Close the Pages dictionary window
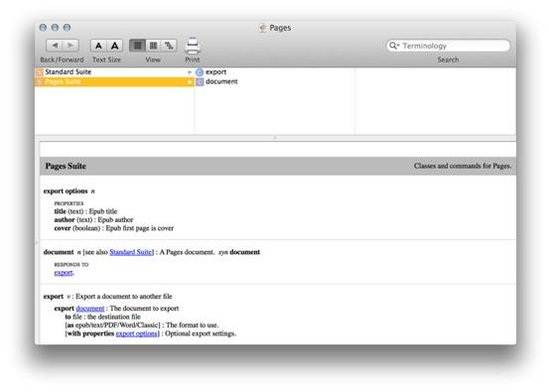550x392 pixels. [43, 27]
